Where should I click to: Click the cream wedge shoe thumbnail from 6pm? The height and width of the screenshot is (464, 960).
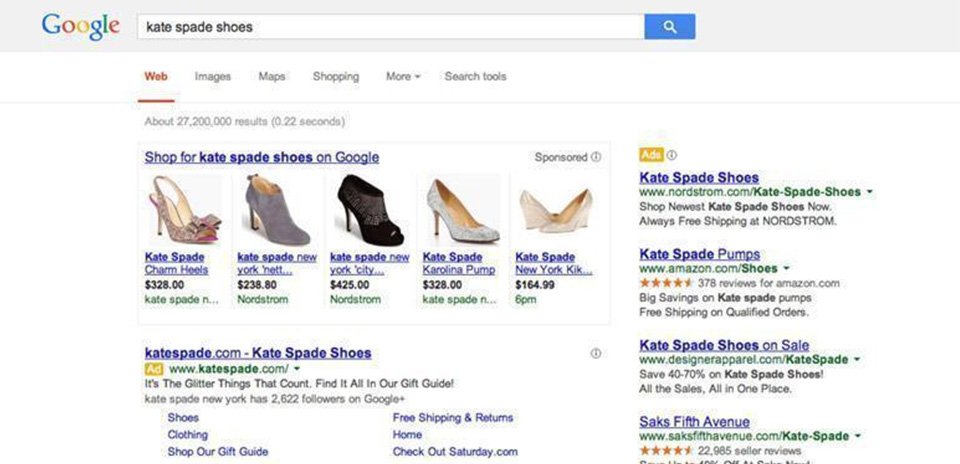pos(556,211)
